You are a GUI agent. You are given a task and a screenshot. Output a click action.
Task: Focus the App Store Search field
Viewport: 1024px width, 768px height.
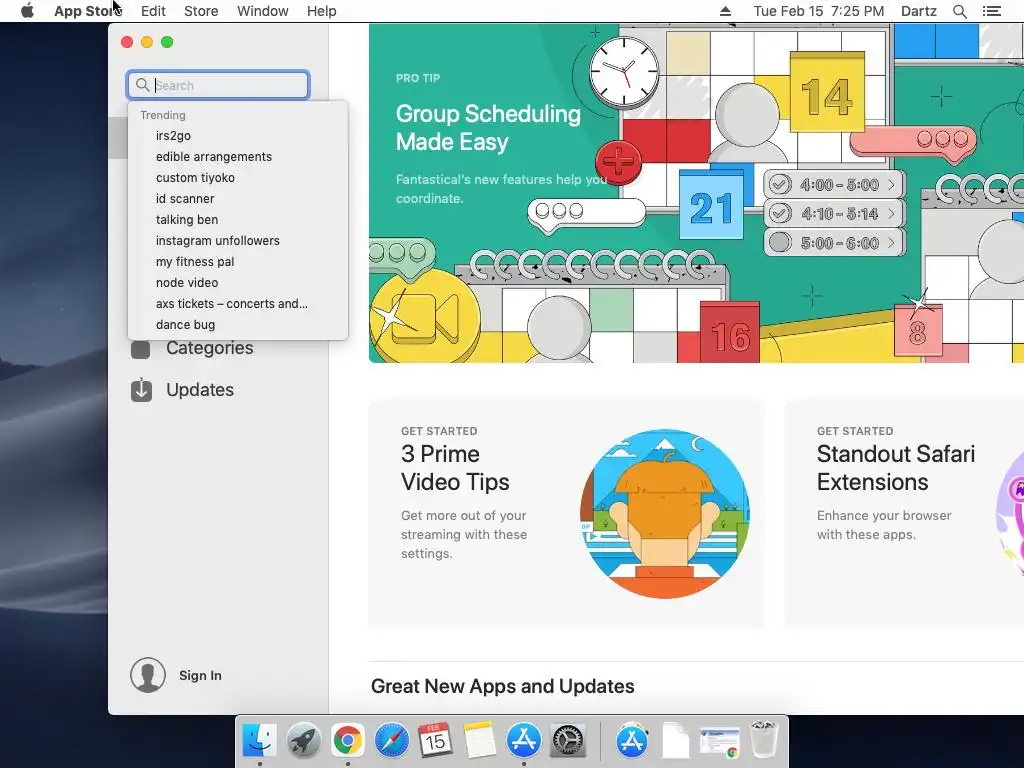point(218,85)
